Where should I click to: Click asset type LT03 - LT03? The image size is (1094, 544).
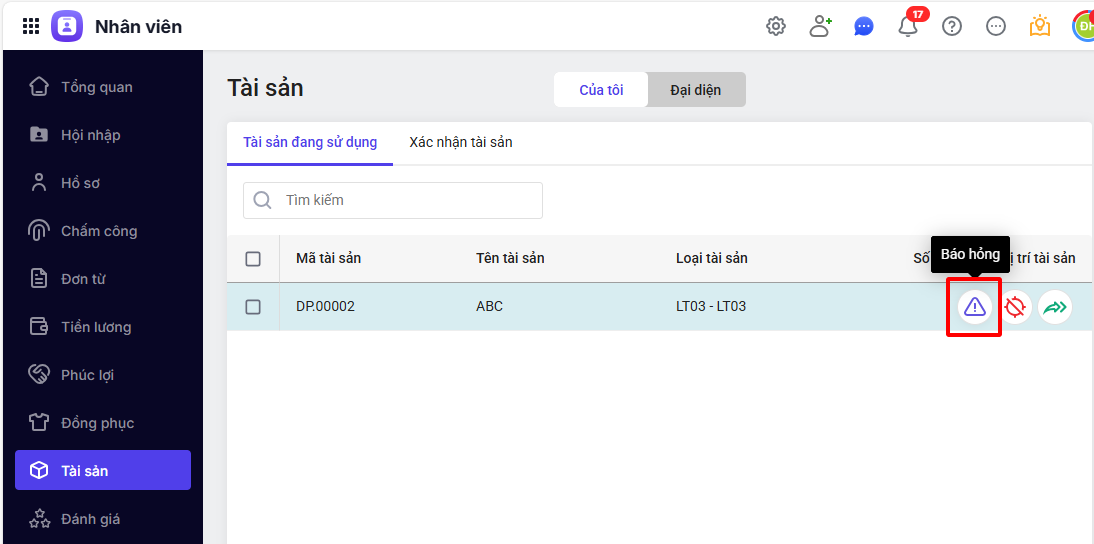711,306
